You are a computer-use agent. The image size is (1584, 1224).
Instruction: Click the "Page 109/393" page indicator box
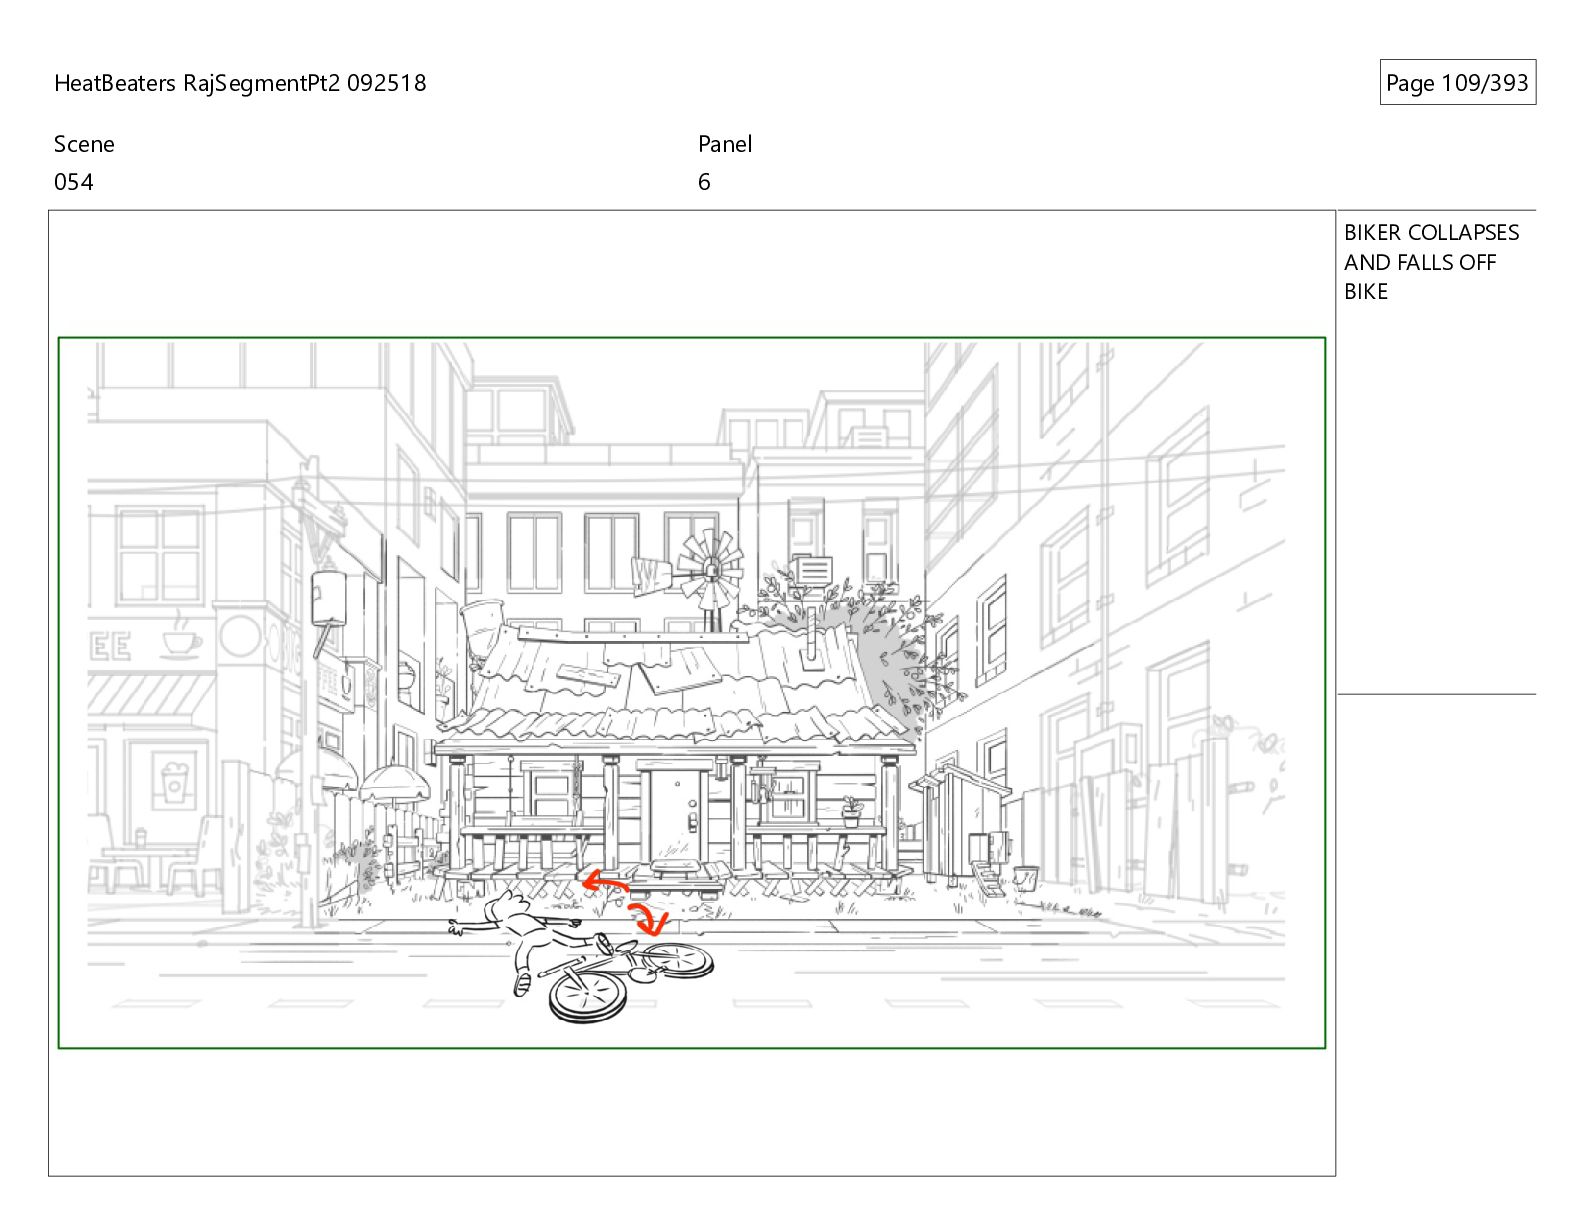tap(1457, 83)
